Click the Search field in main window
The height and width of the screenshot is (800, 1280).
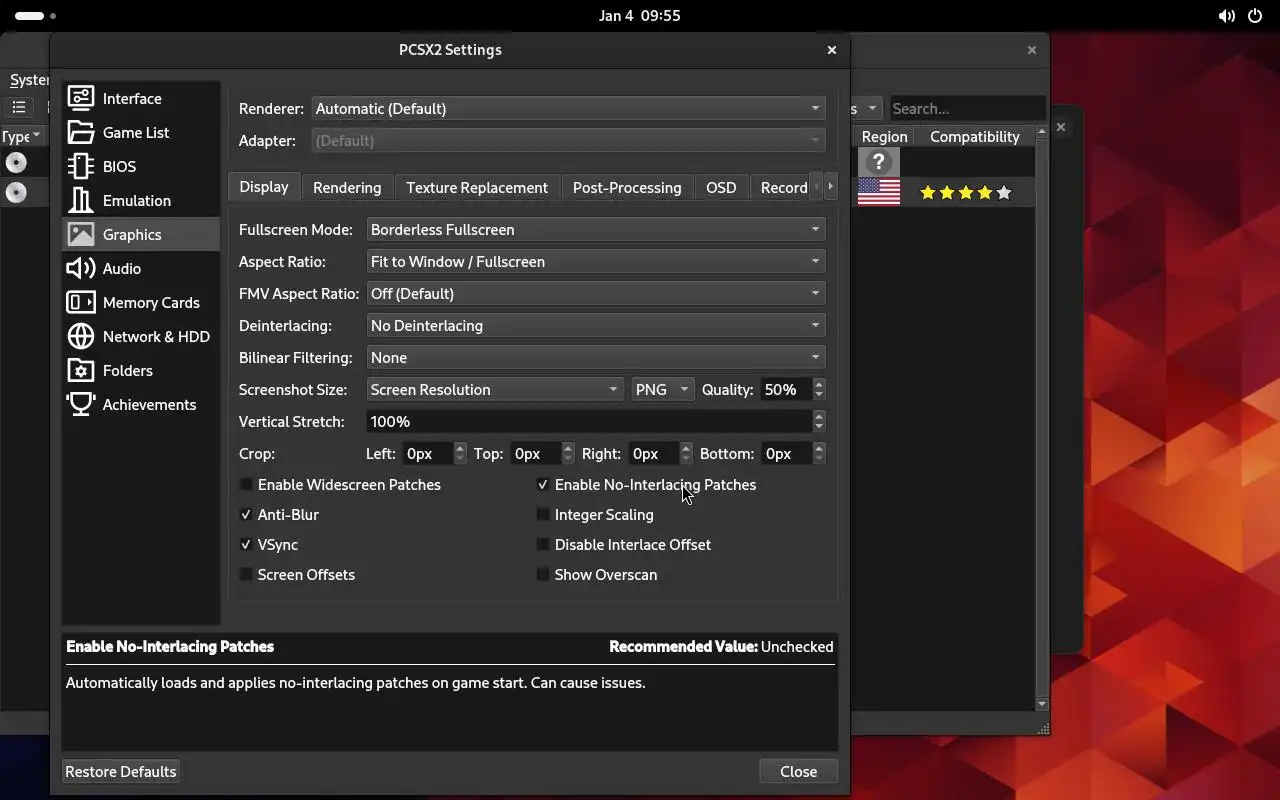[966, 108]
